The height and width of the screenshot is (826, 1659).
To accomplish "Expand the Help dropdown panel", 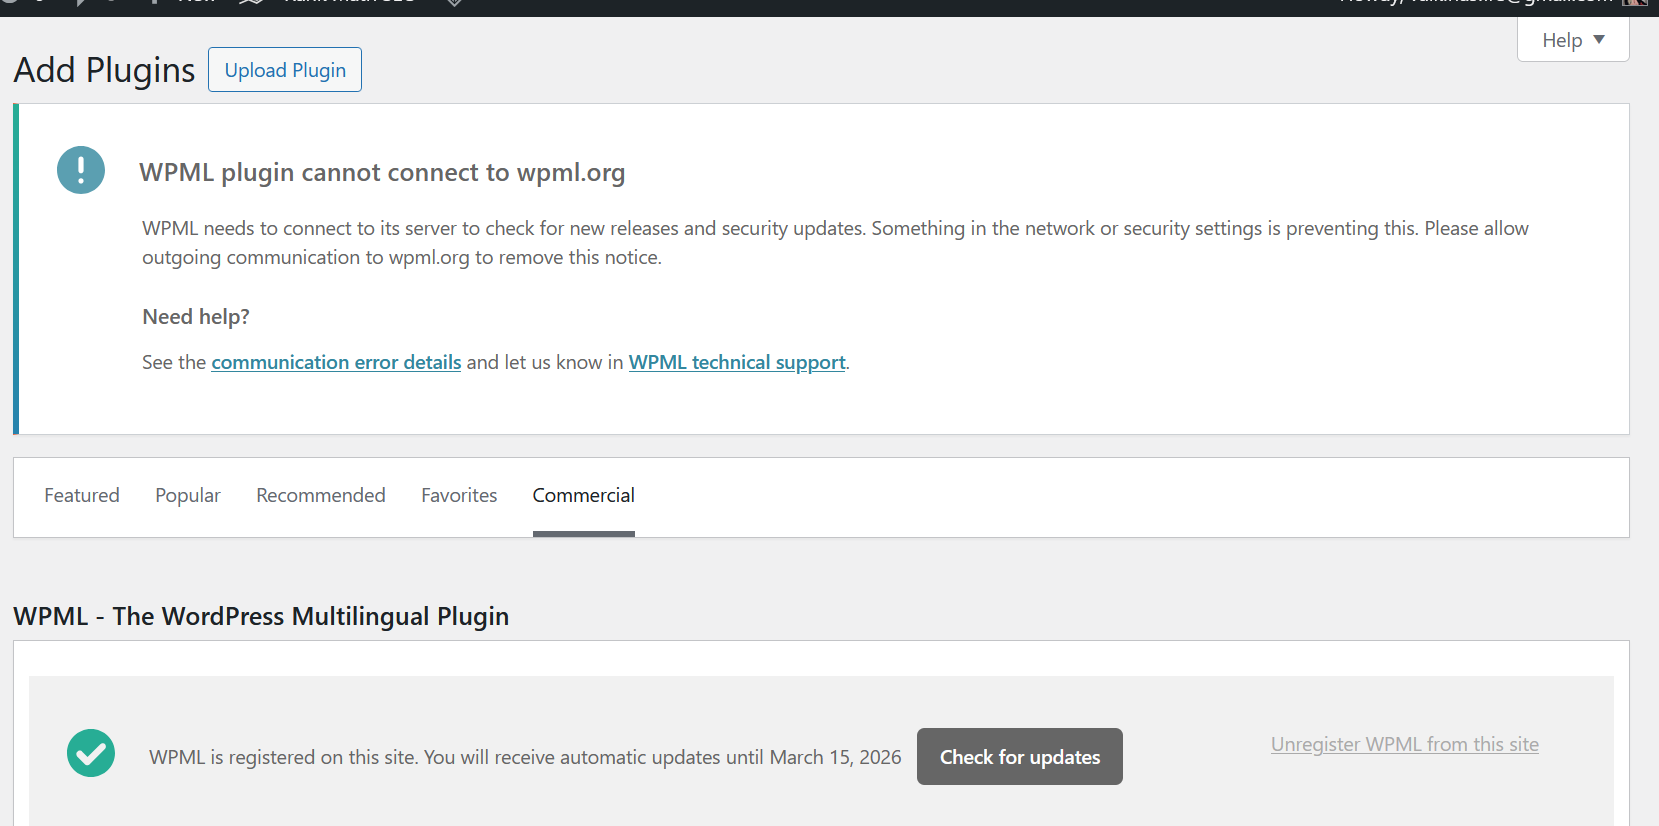I will pyautogui.click(x=1573, y=40).
